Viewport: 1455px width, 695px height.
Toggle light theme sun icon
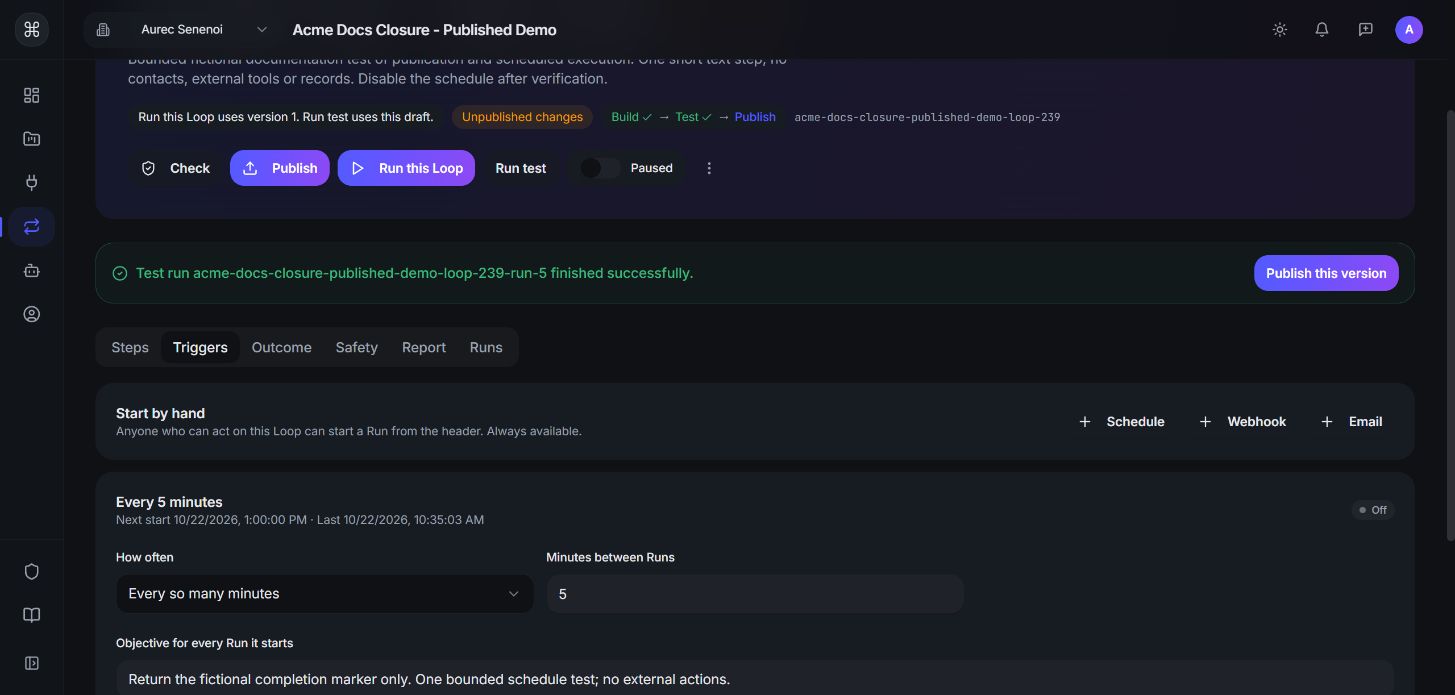pyautogui.click(x=1279, y=30)
